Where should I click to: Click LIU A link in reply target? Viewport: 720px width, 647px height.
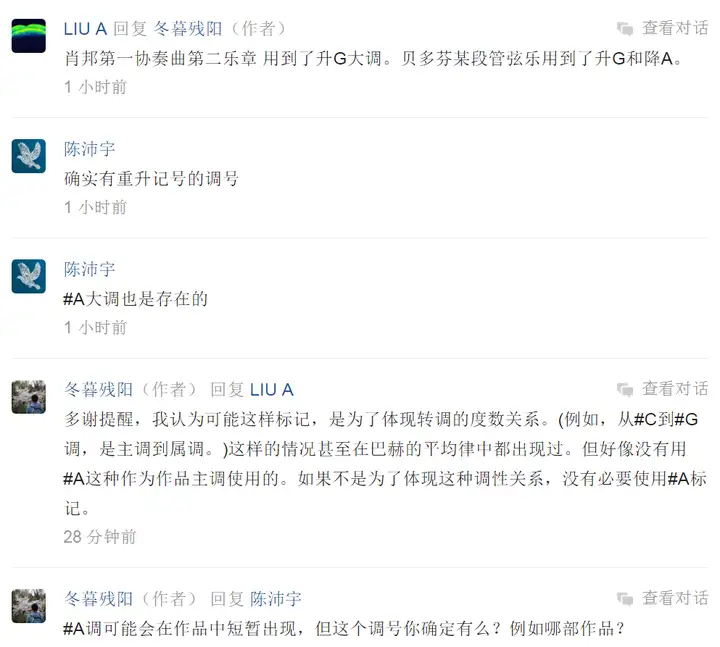pos(272,390)
